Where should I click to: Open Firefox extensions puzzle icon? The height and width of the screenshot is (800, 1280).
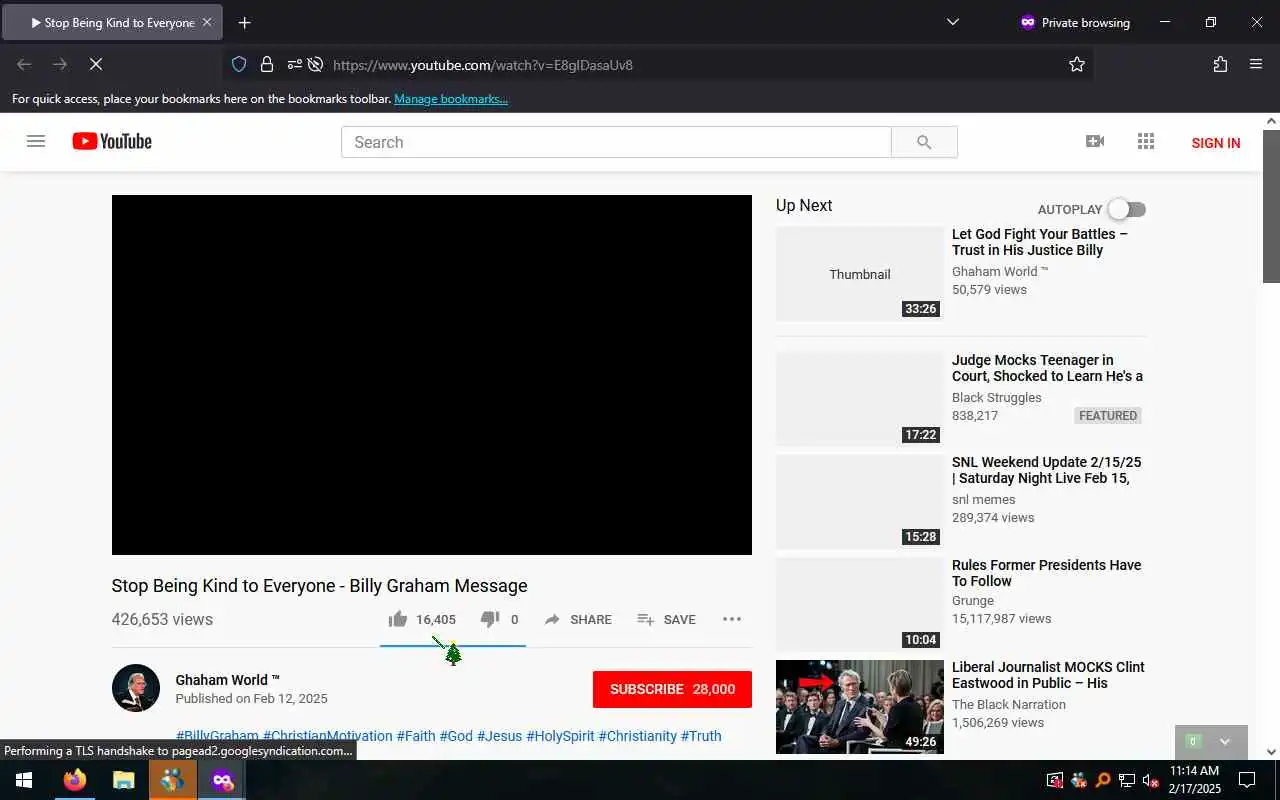pyautogui.click(x=1220, y=65)
